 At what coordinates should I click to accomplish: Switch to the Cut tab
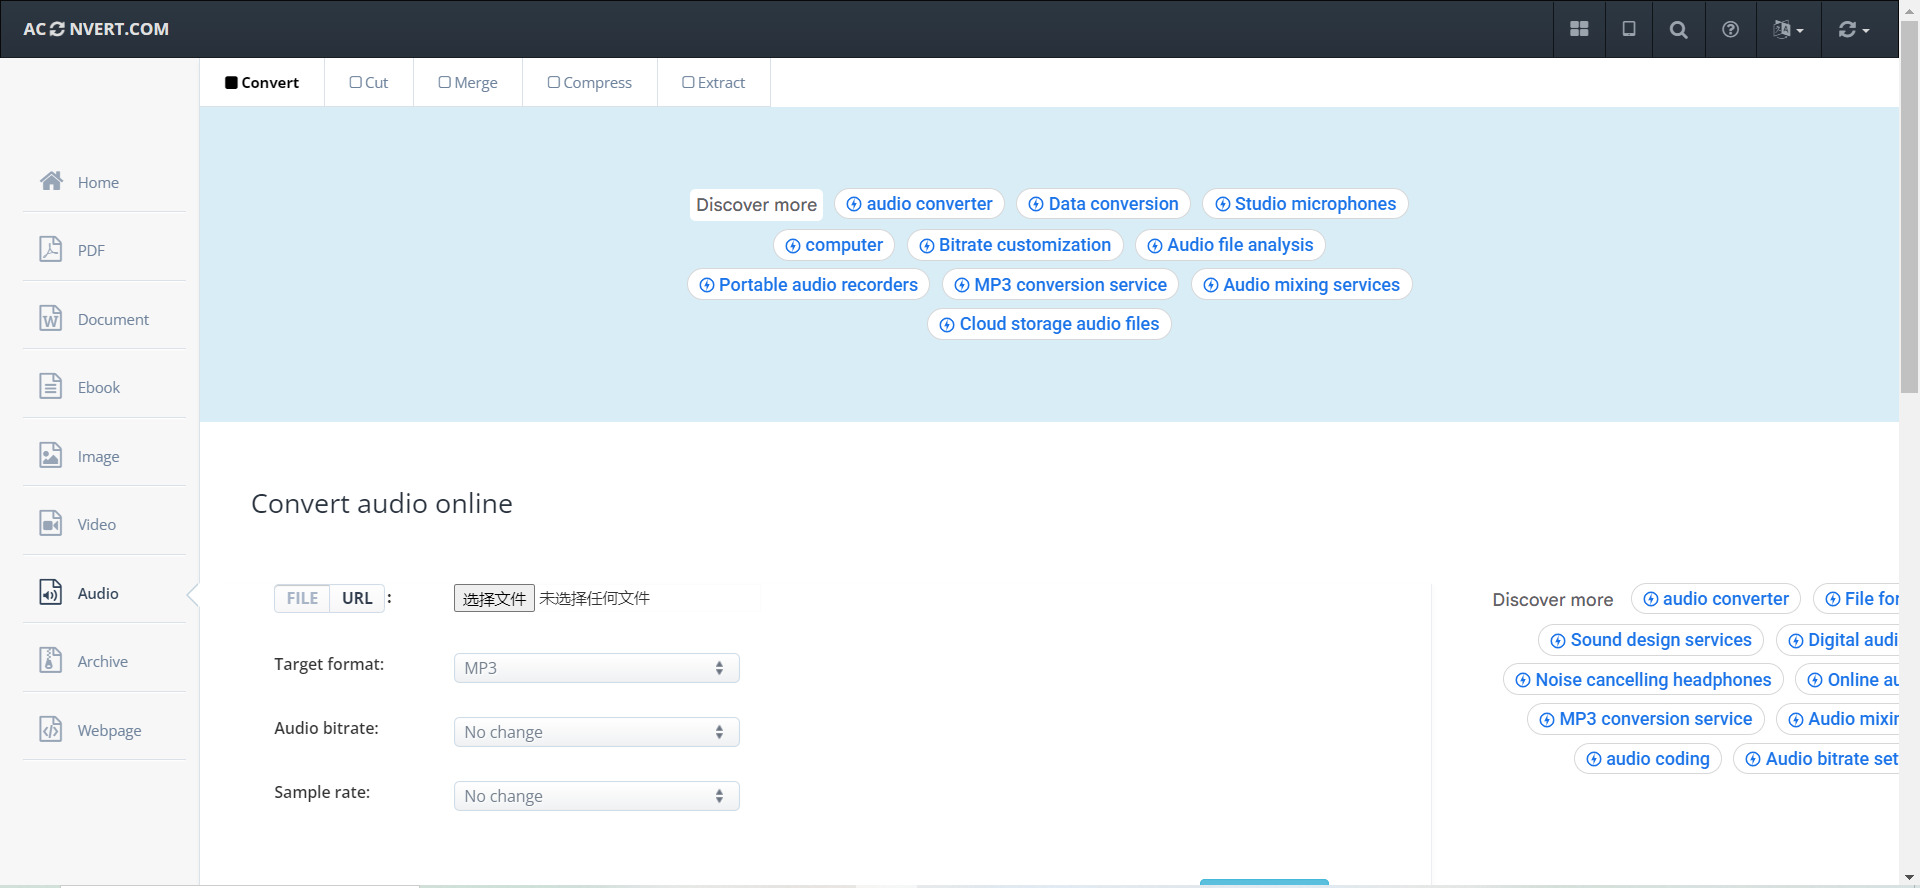(x=369, y=82)
